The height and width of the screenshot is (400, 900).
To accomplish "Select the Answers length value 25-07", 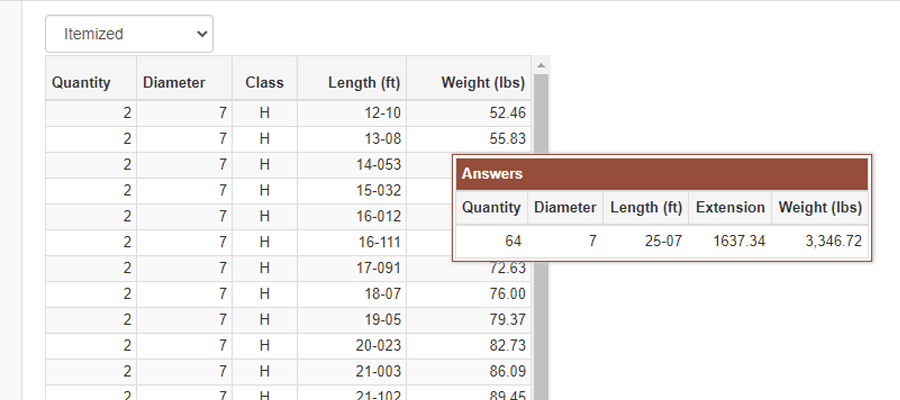I will tap(646, 241).
